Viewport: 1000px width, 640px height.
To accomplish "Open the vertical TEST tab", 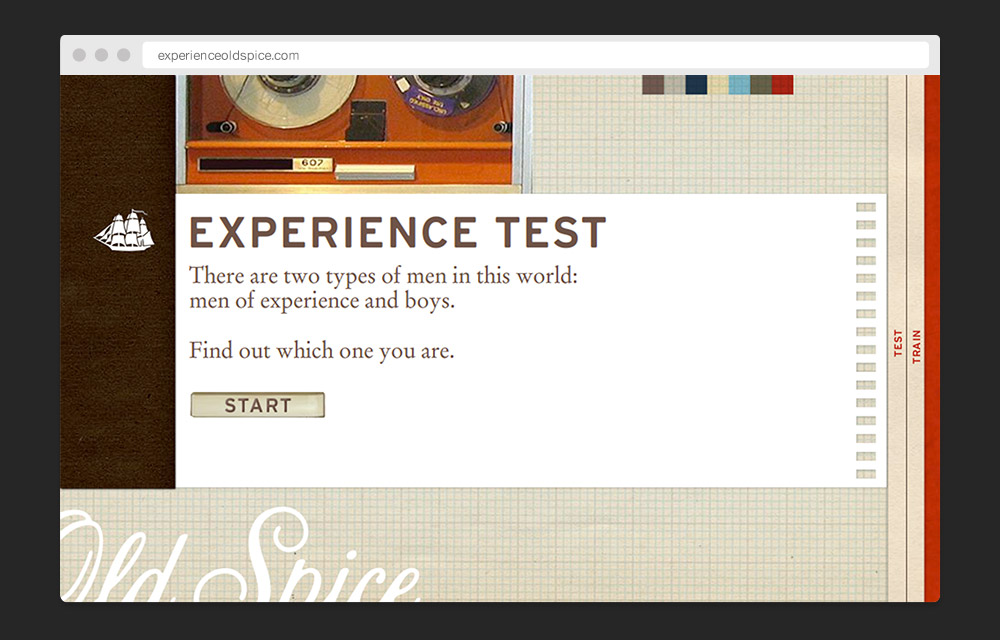I will click(898, 344).
